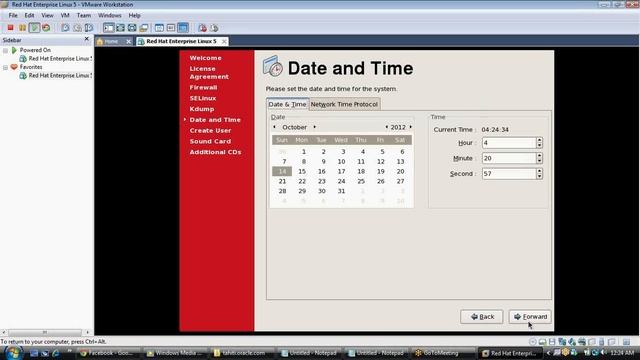Viewport: 640px width, 360px height.
Task: Click the Capture Movie toolbar icon
Action: tap(202, 28)
